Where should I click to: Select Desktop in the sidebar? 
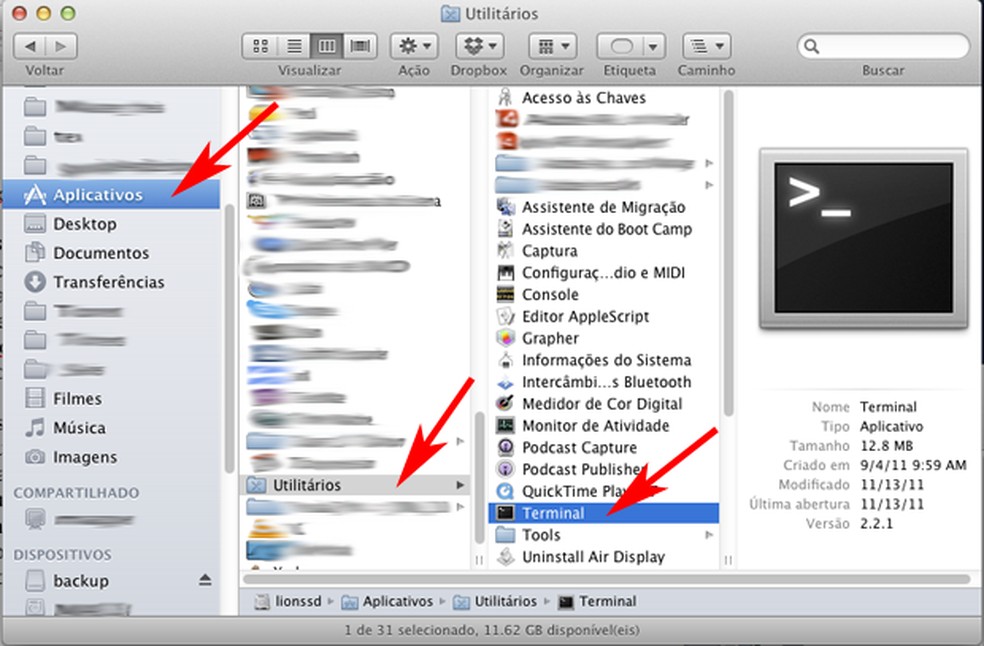(x=112, y=223)
